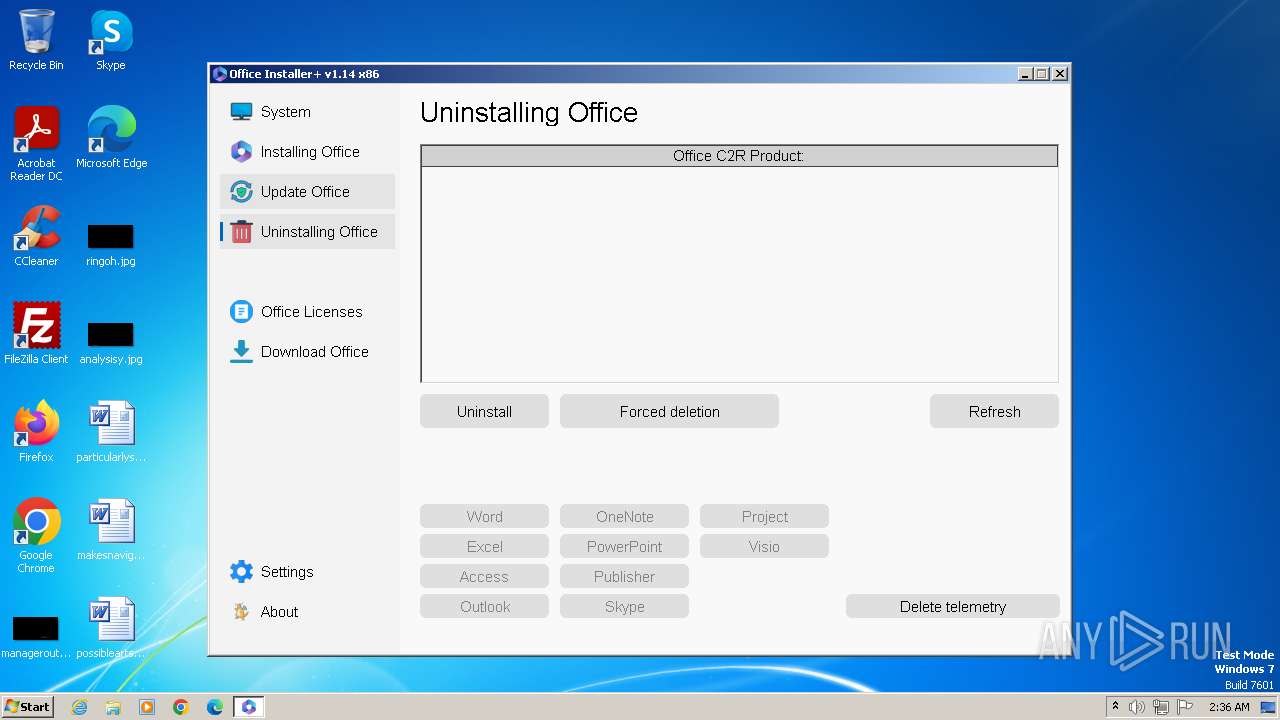1280x720 pixels.
Task: Open Internet Explorer from the taskbar
Action: pos(79,707)
